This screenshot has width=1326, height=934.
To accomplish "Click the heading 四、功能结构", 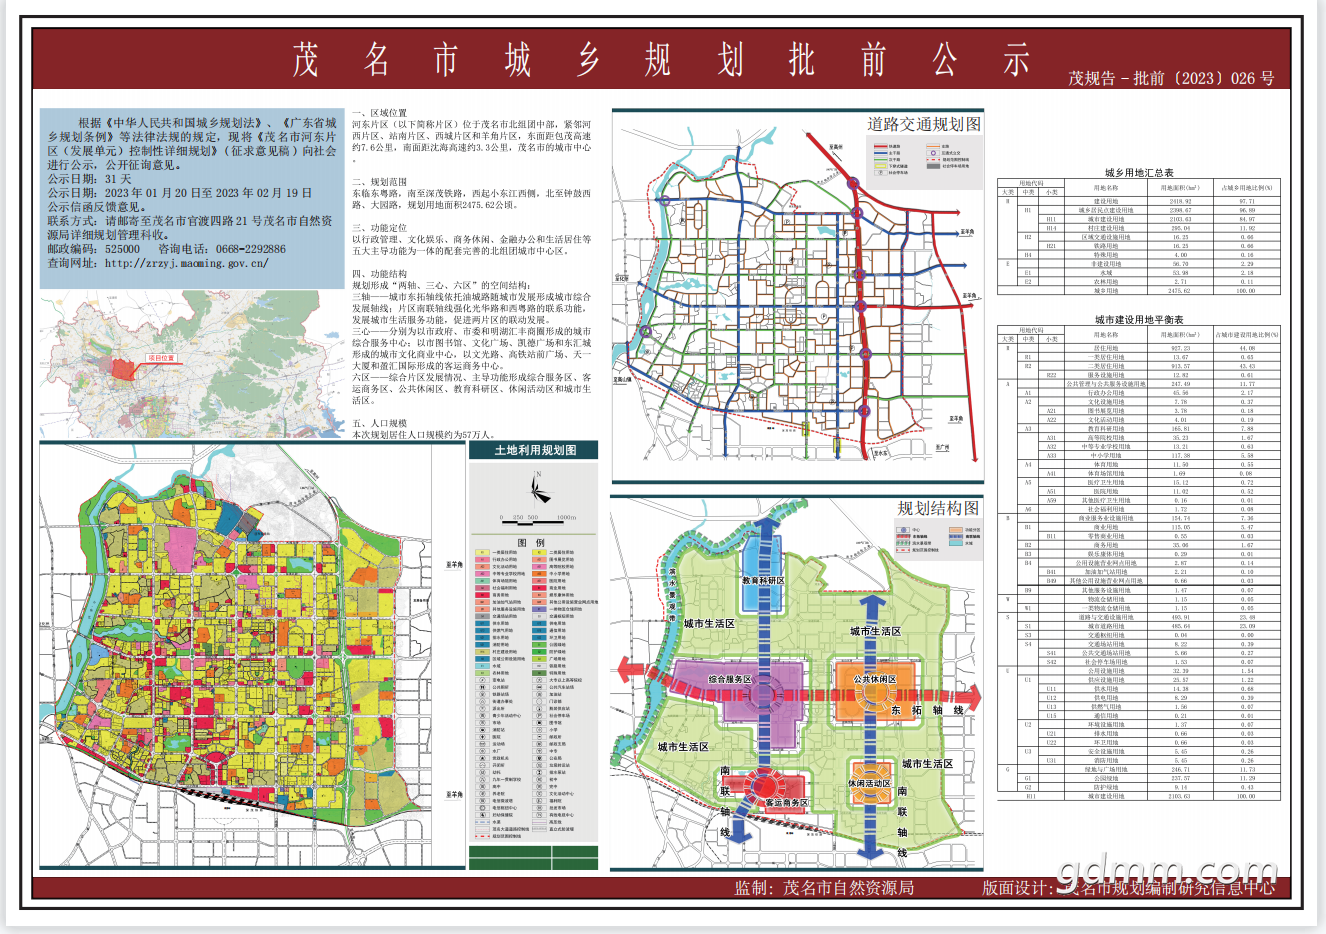I will tap(380, 274).
